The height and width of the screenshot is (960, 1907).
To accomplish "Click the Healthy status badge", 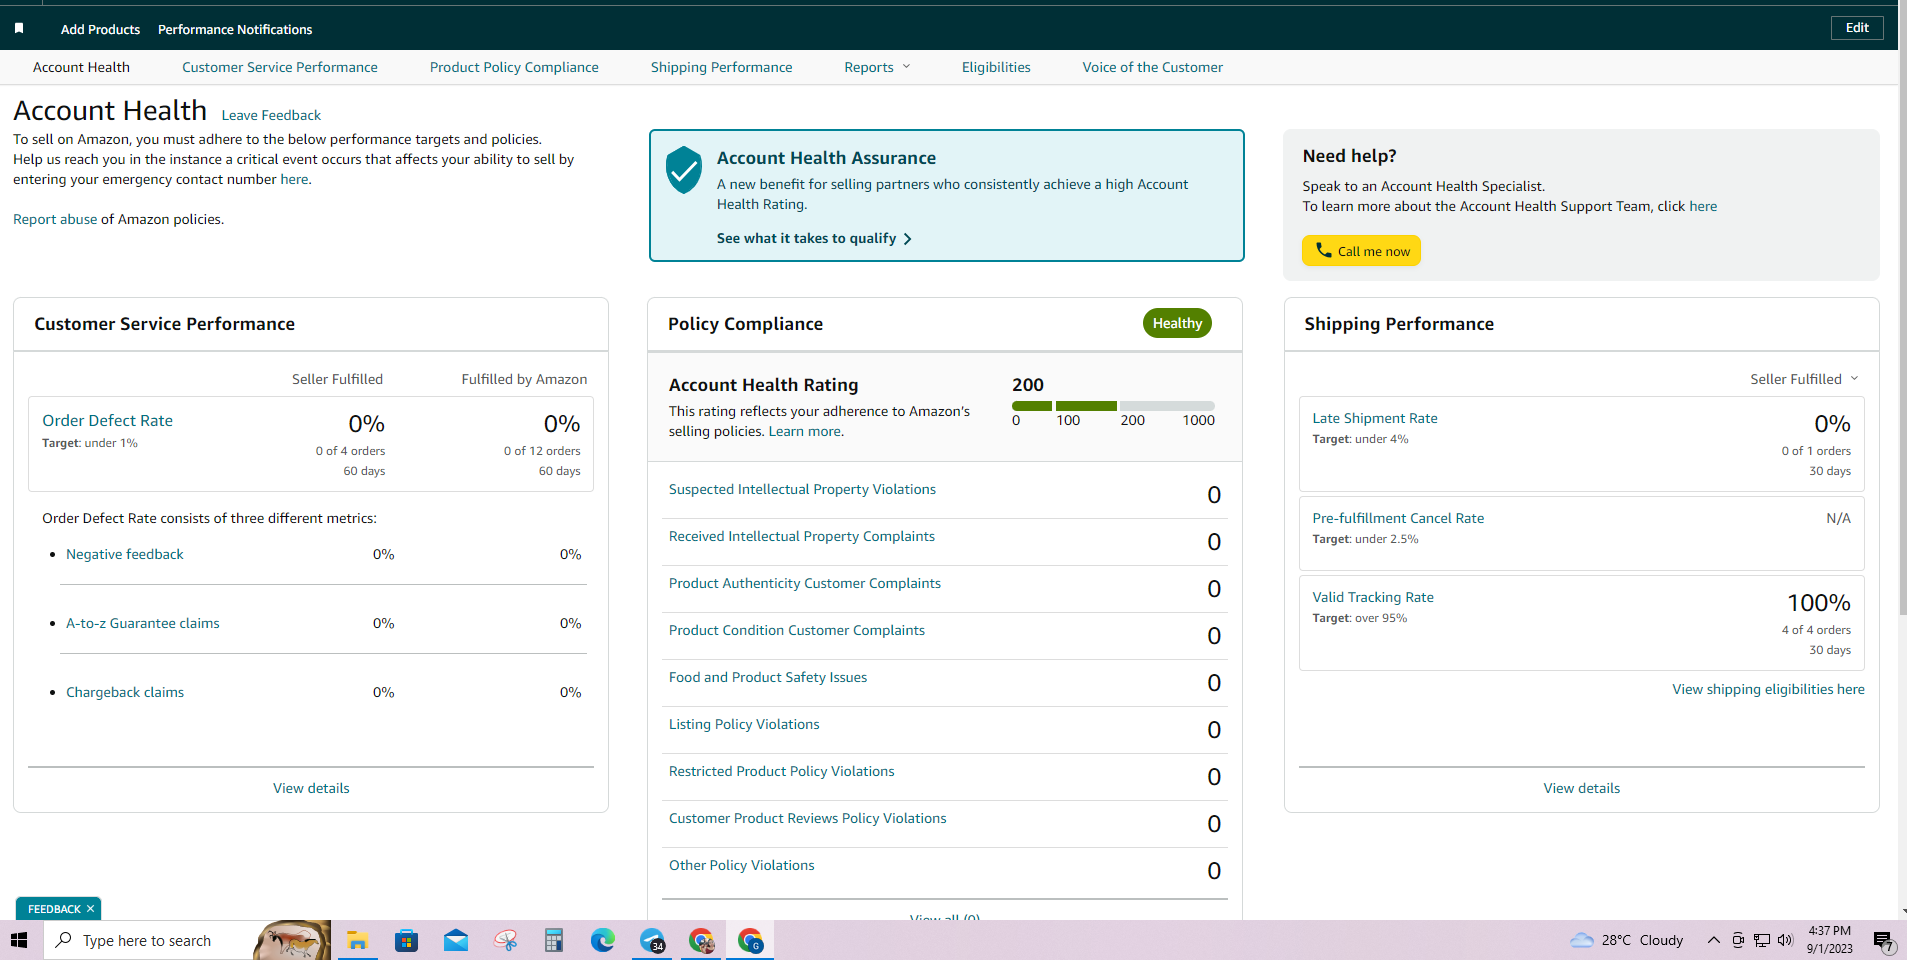I will 1177,323.
